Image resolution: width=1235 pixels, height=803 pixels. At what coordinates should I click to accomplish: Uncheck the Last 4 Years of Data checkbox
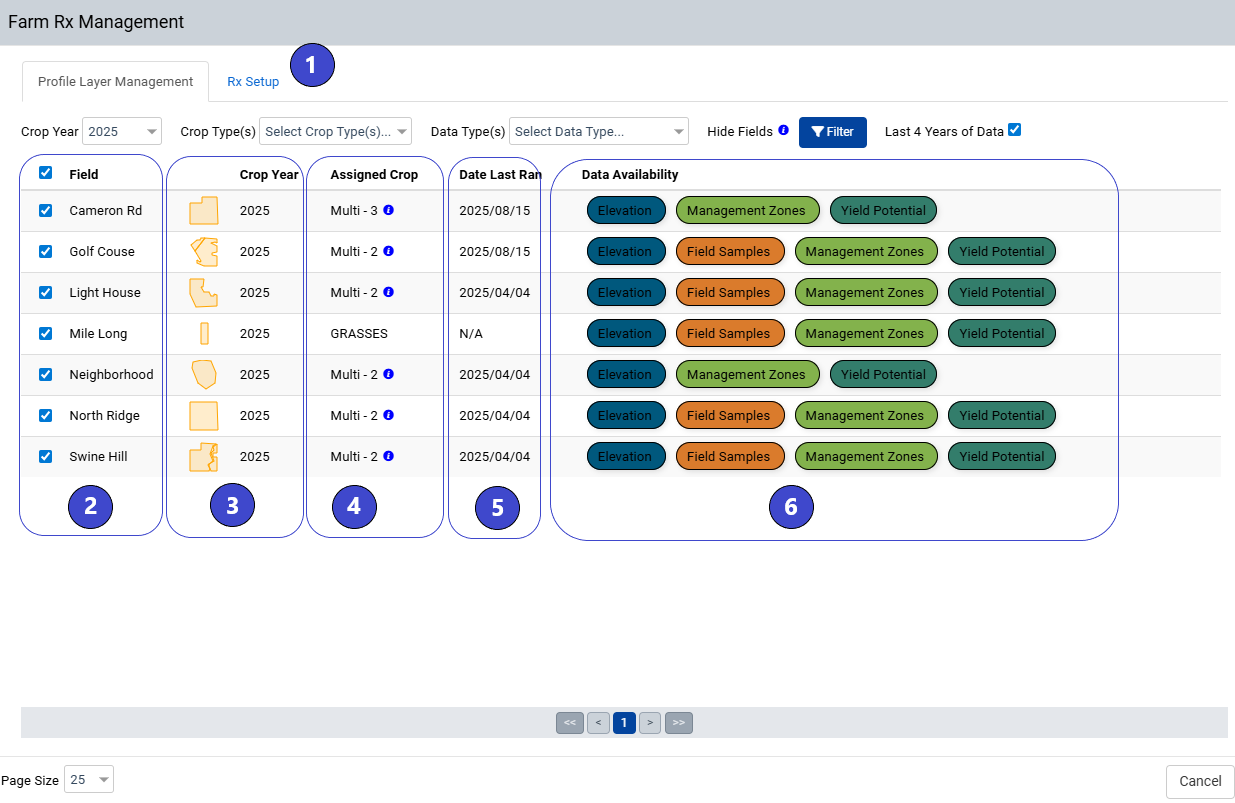(1015, 130)
